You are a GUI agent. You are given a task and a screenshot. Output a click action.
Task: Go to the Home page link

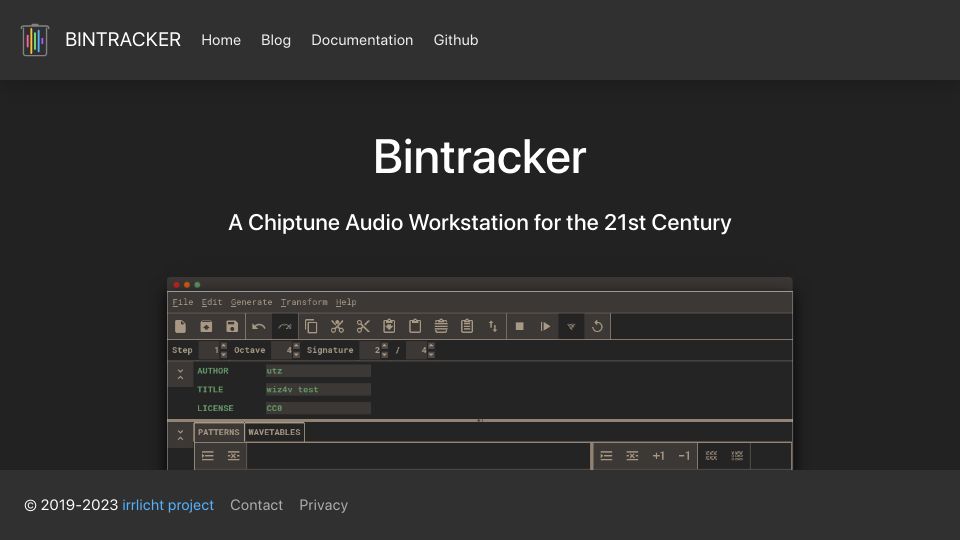tap(221, 40)
